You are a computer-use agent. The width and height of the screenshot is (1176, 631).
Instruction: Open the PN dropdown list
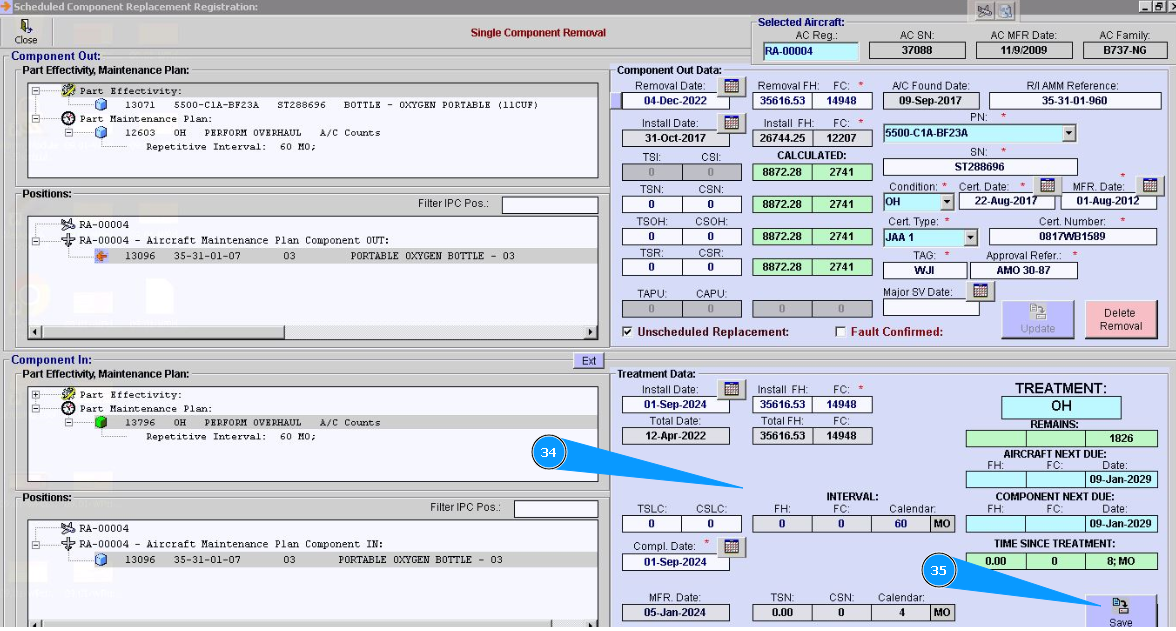pyautogui.click(x=1068, y=133)
